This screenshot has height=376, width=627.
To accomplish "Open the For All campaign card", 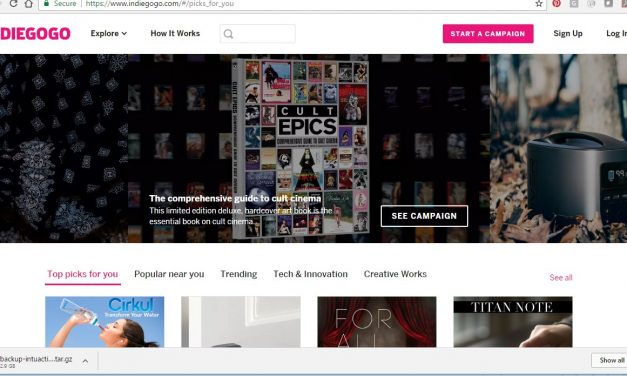I will pos(377,322).
